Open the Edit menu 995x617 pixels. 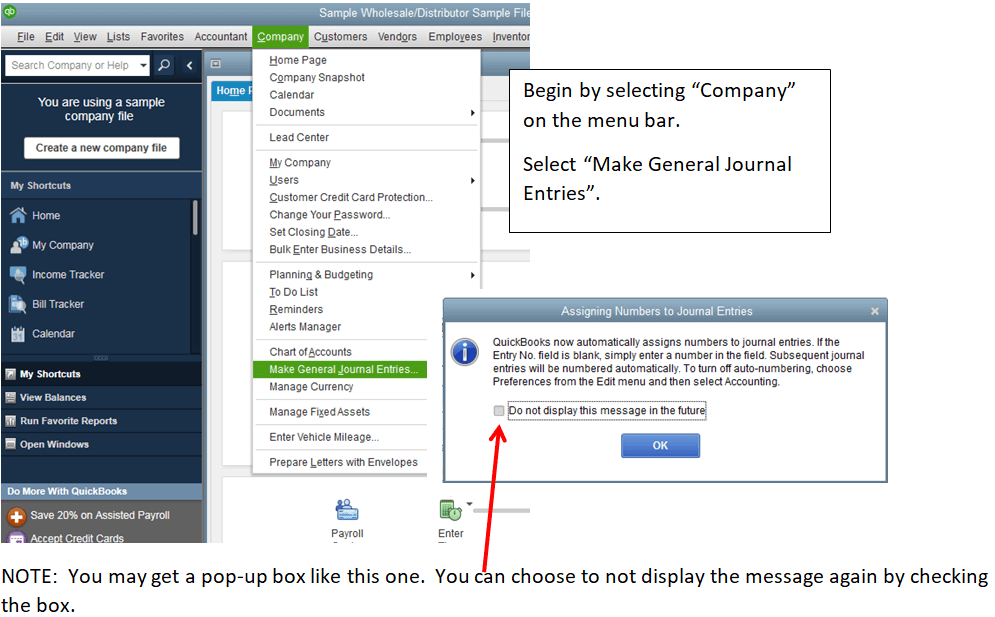click(54, 37)
